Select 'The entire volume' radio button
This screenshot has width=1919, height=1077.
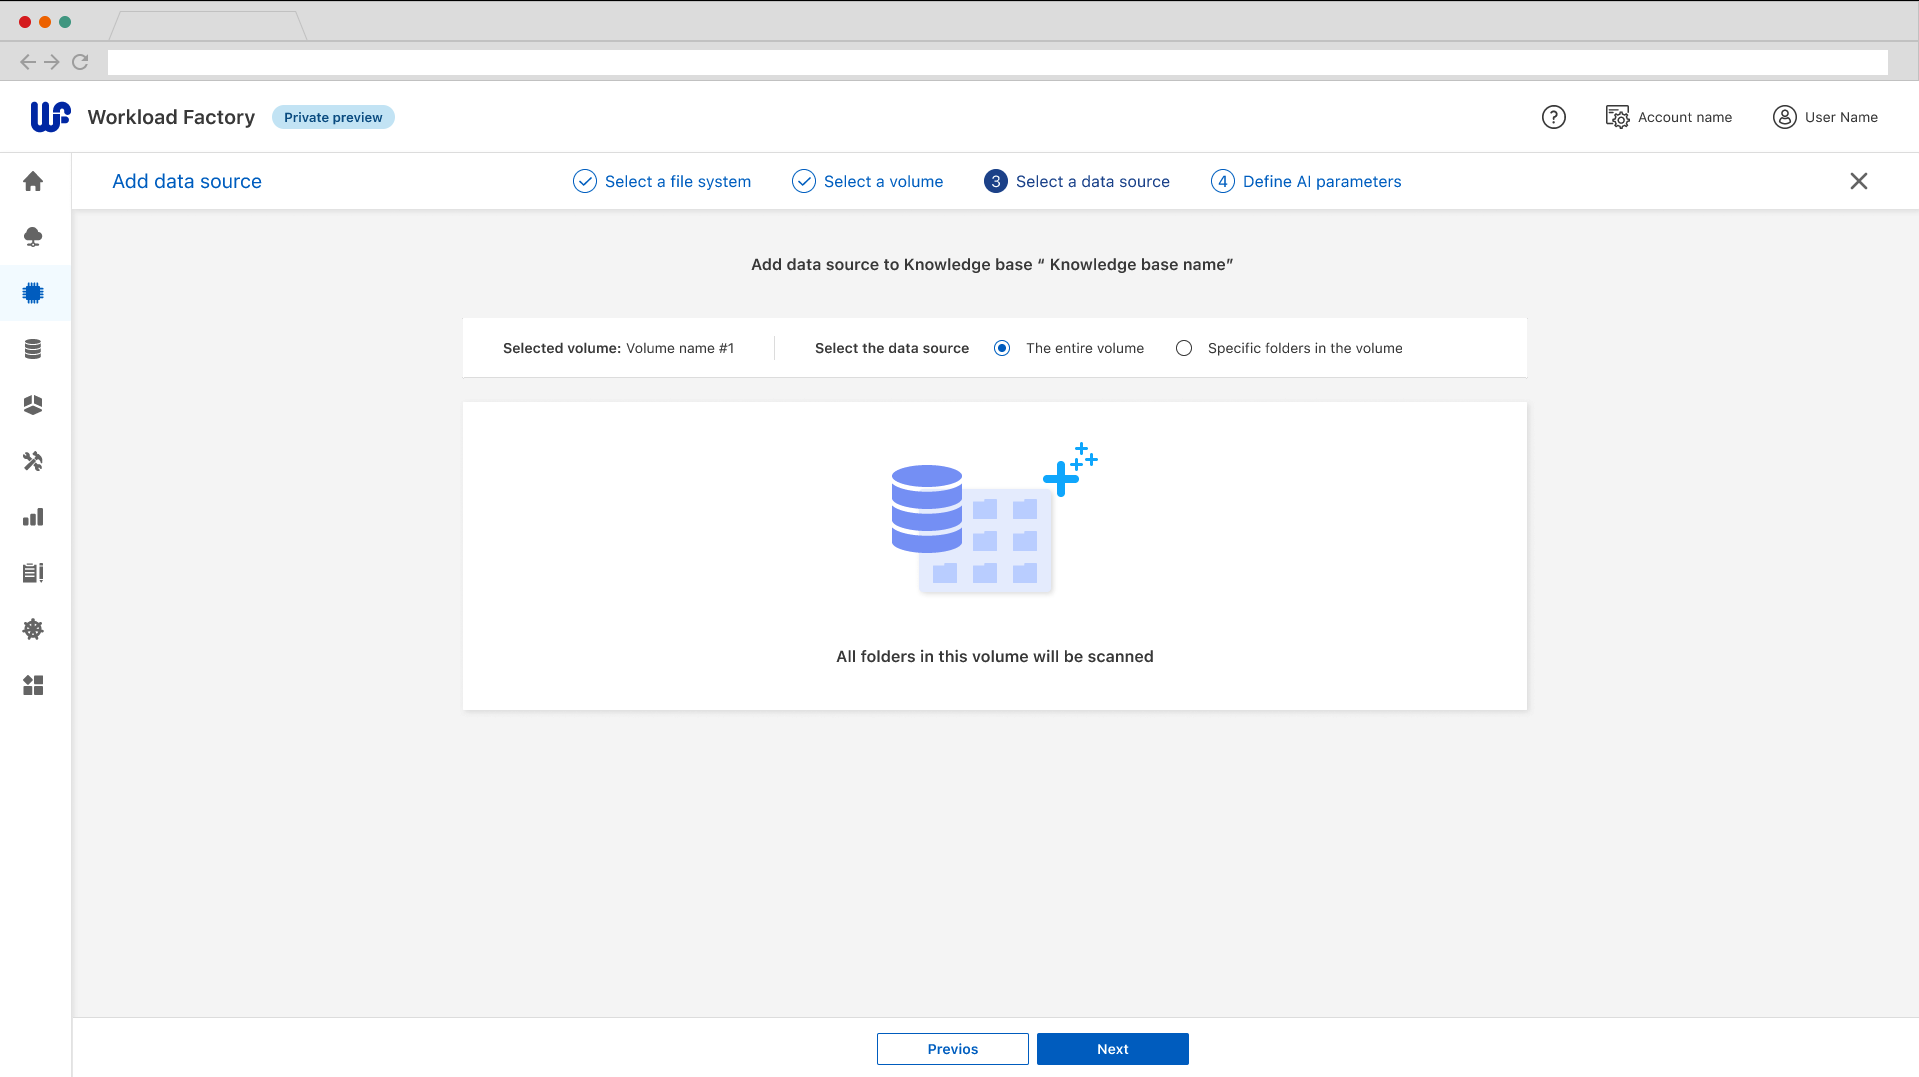pyautogui.click(x=1002, y=348)
